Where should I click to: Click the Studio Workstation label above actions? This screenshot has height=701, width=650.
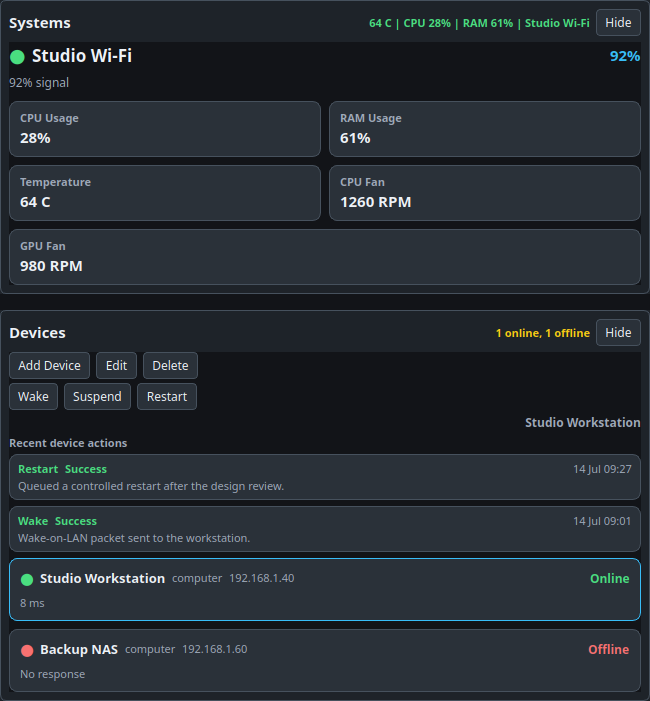click(x=582, y=422)
